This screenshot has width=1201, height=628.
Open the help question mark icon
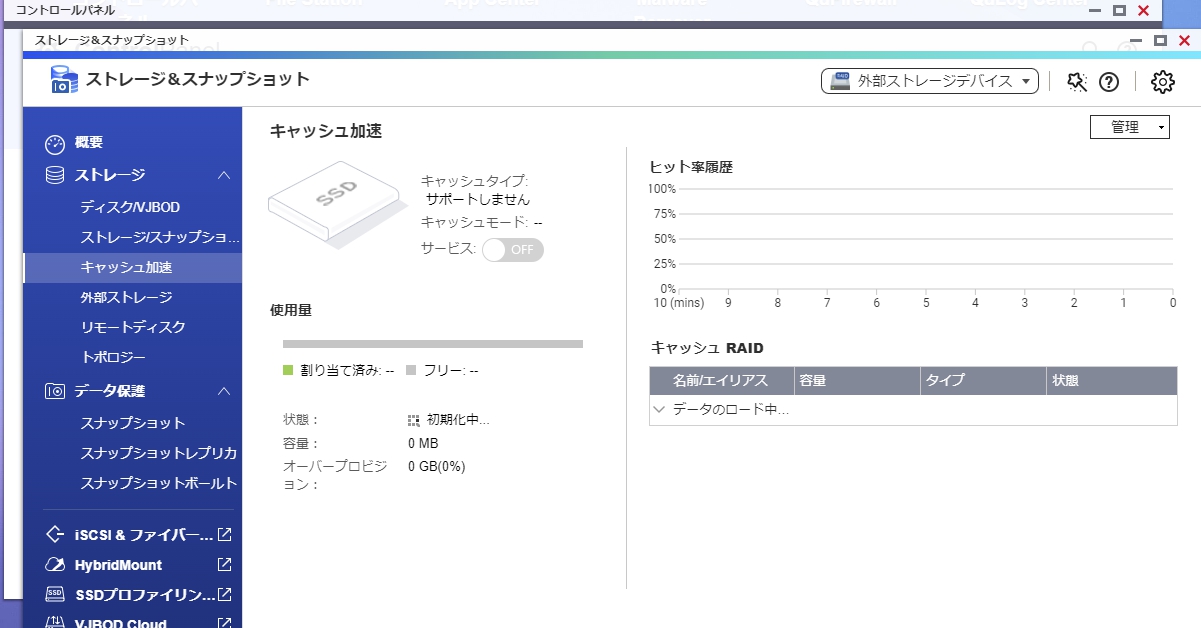coord(1108,82)
